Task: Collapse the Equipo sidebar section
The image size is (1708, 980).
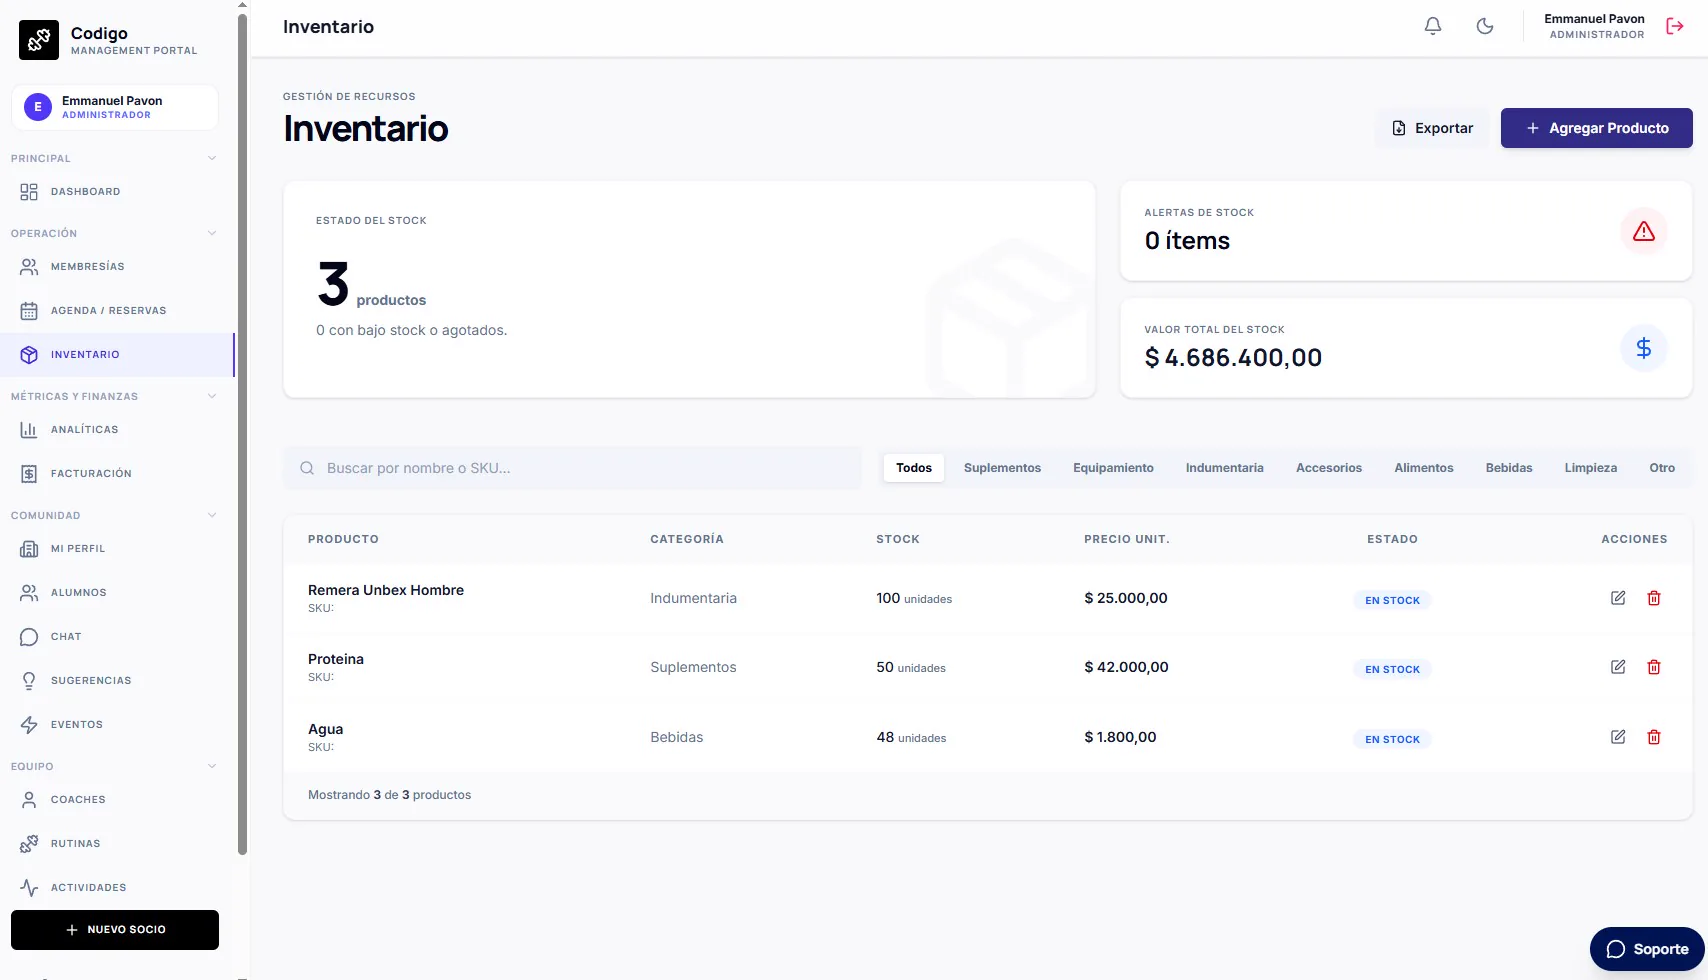Action: [212, 766]
